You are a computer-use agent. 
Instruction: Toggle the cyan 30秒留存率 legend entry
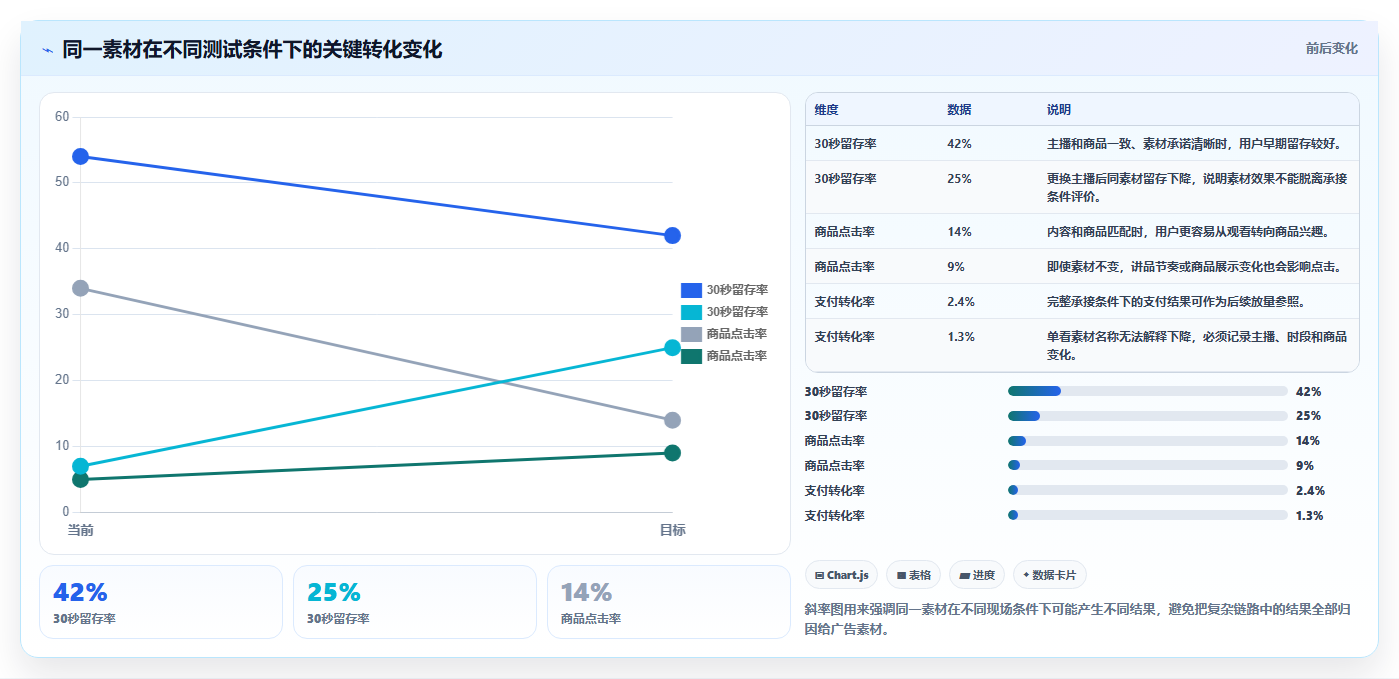tap(724, 312)
